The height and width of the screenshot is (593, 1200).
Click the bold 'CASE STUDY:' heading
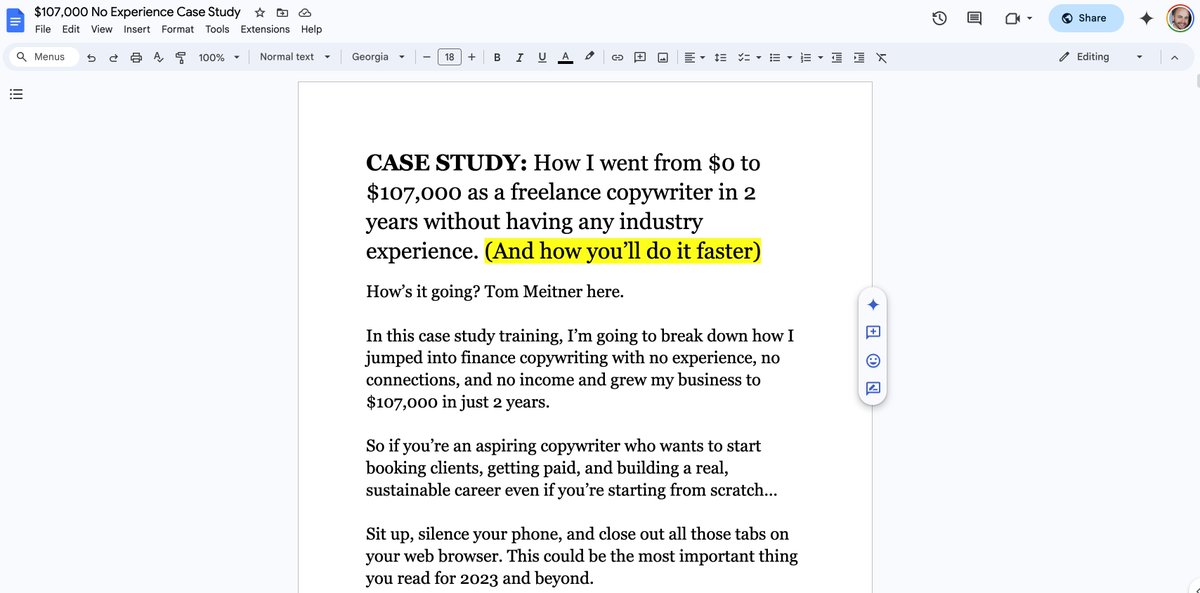(x=446, y=162)
